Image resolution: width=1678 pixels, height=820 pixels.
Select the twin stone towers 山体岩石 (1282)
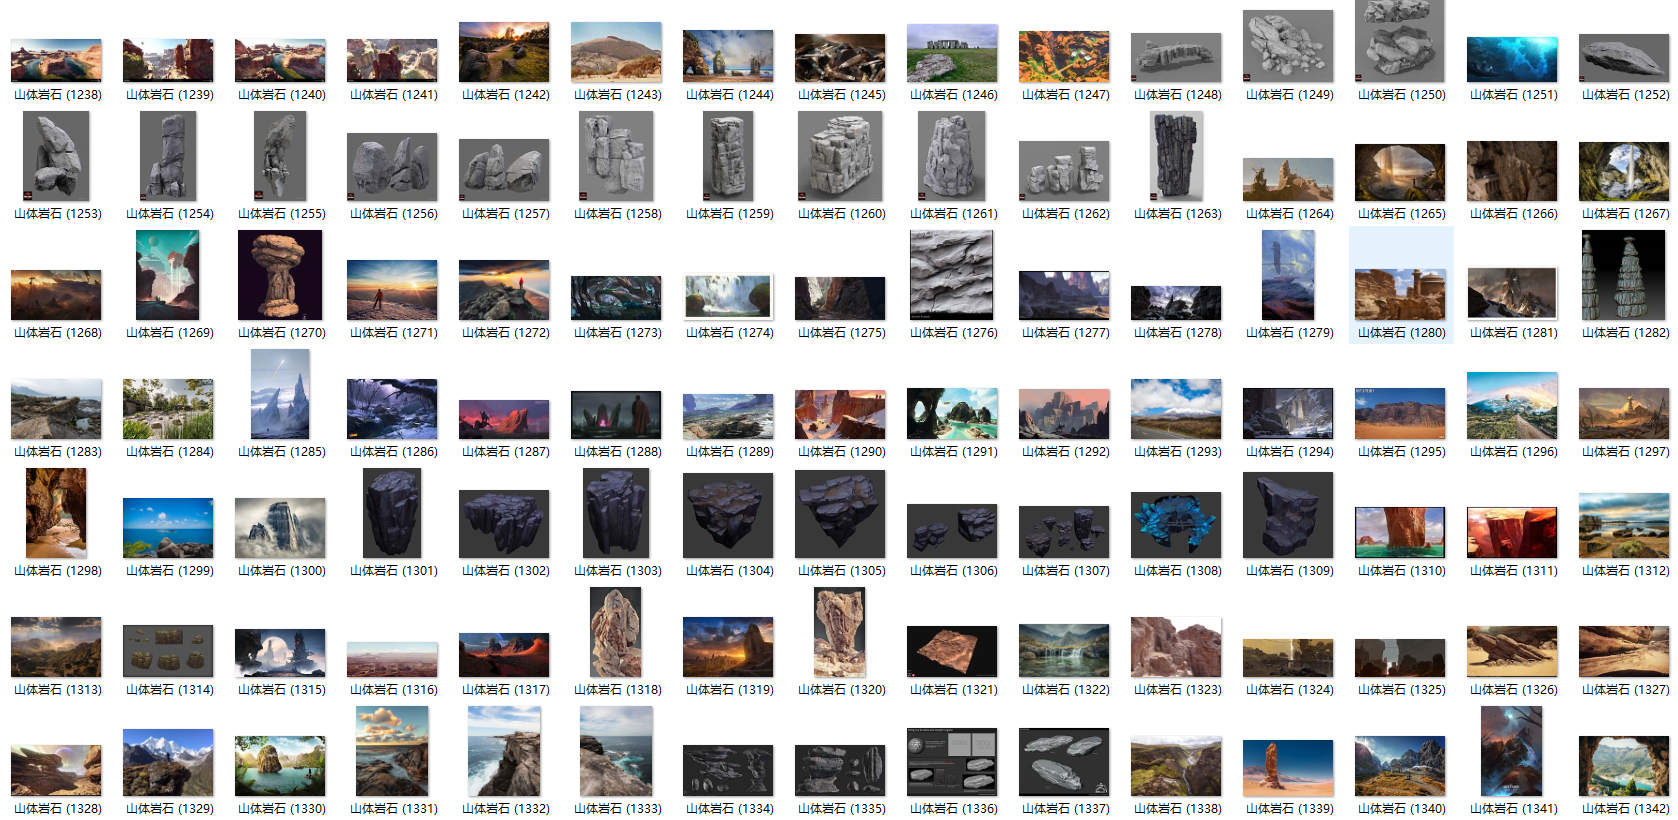click(1624, 275)
